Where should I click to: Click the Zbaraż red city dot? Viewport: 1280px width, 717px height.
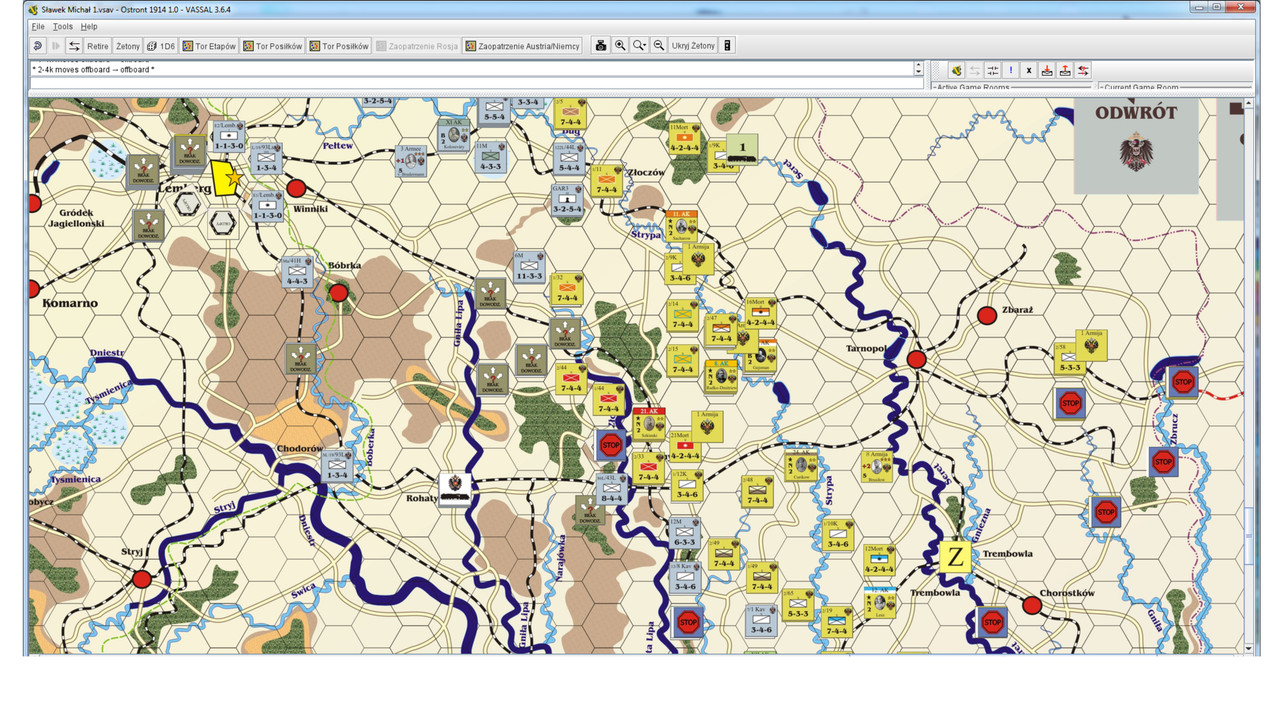coord(987,316)
